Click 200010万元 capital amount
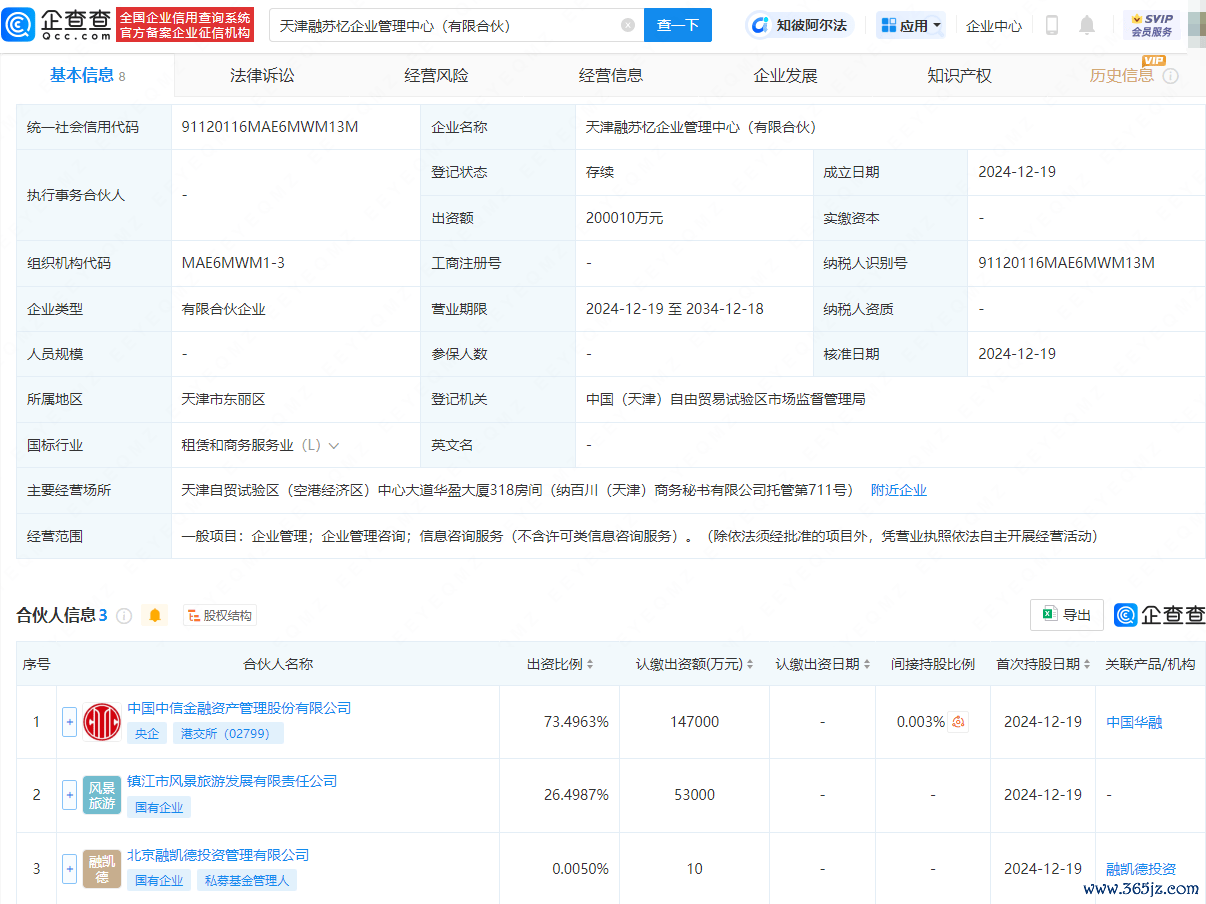 (x=625, y=218)
